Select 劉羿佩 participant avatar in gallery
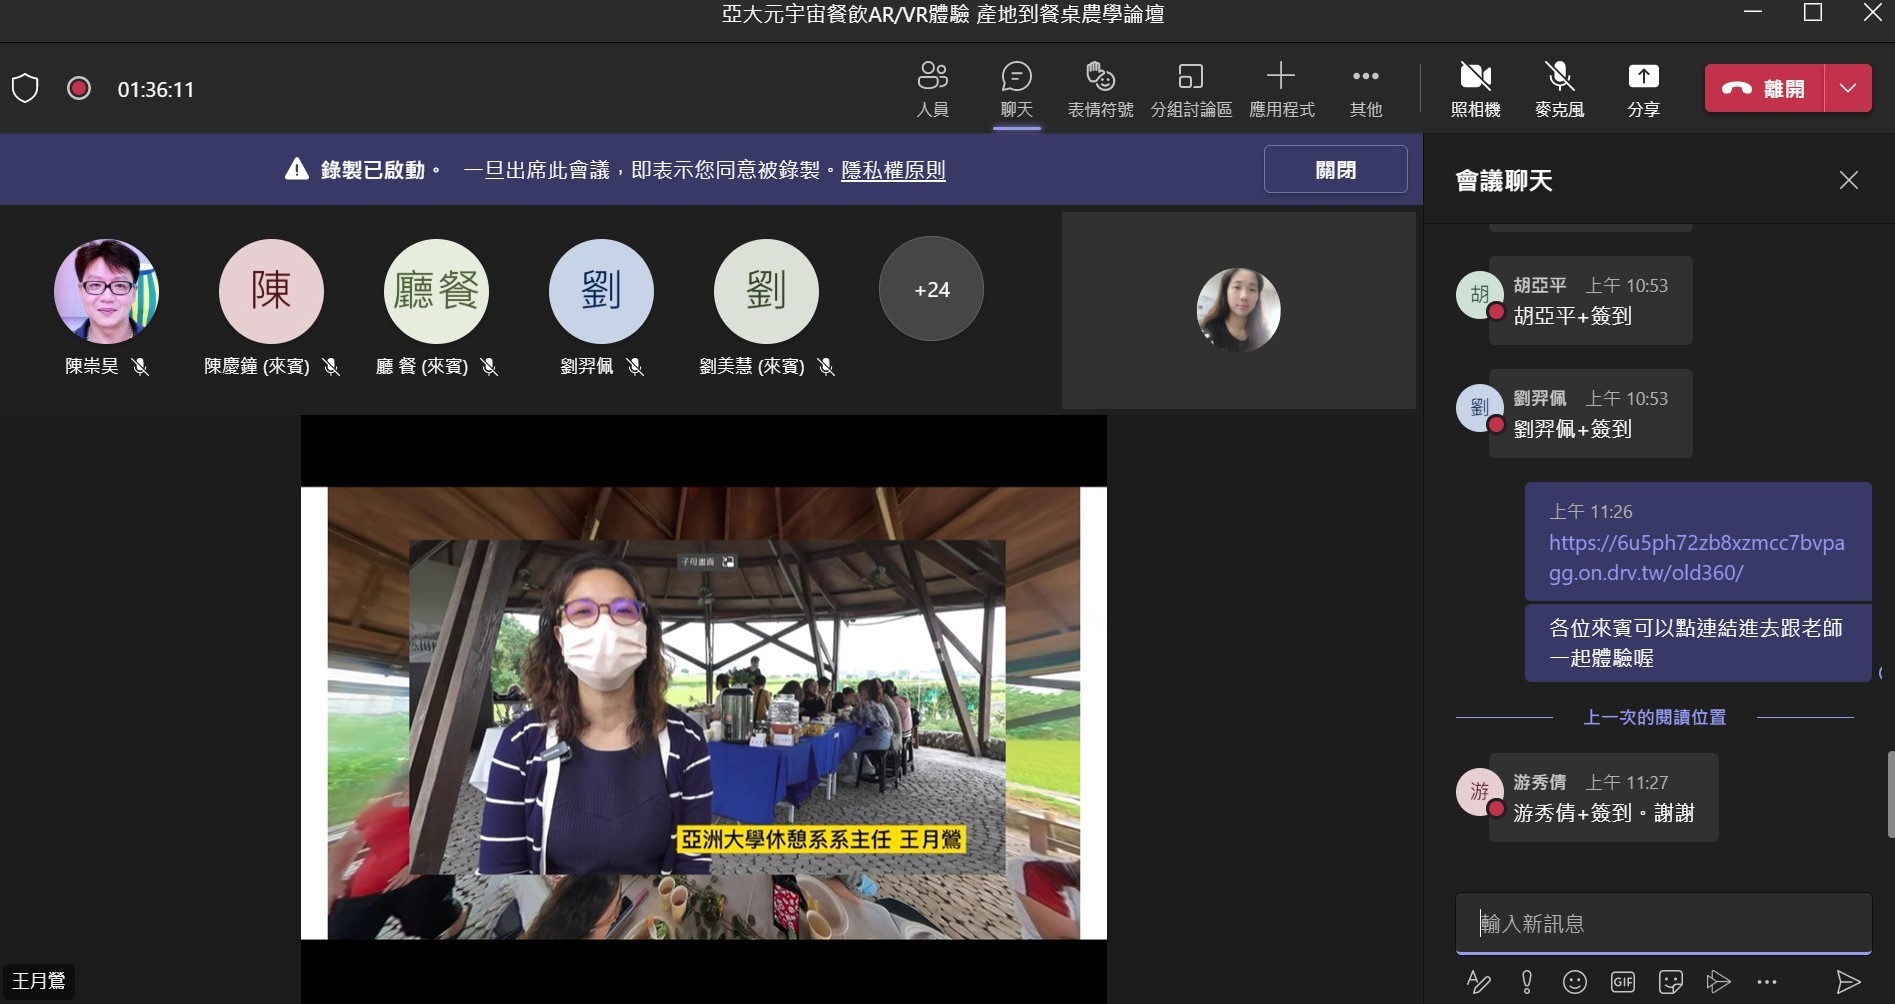 coord(601,291)
